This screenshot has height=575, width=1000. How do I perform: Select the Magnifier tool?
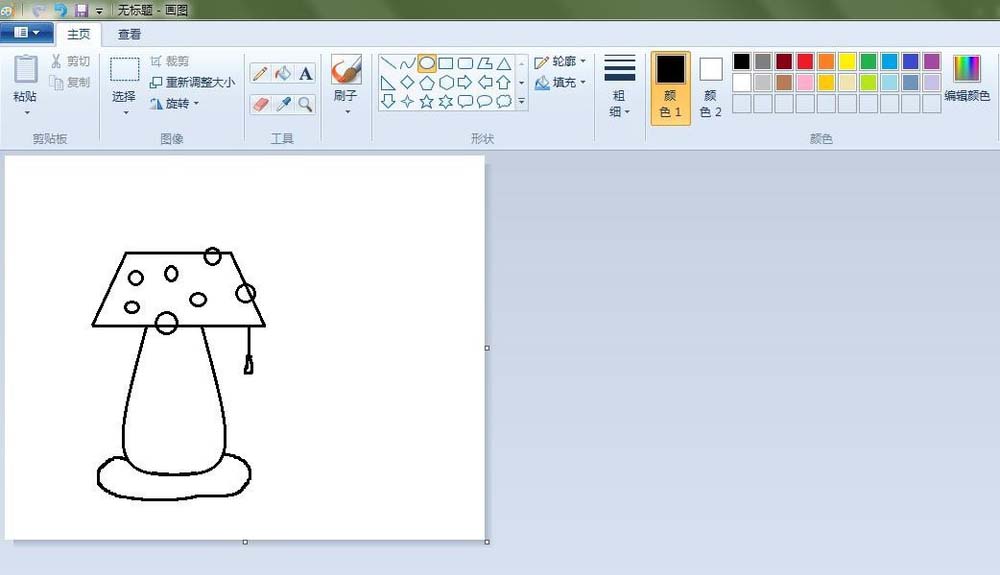(305, 104)
